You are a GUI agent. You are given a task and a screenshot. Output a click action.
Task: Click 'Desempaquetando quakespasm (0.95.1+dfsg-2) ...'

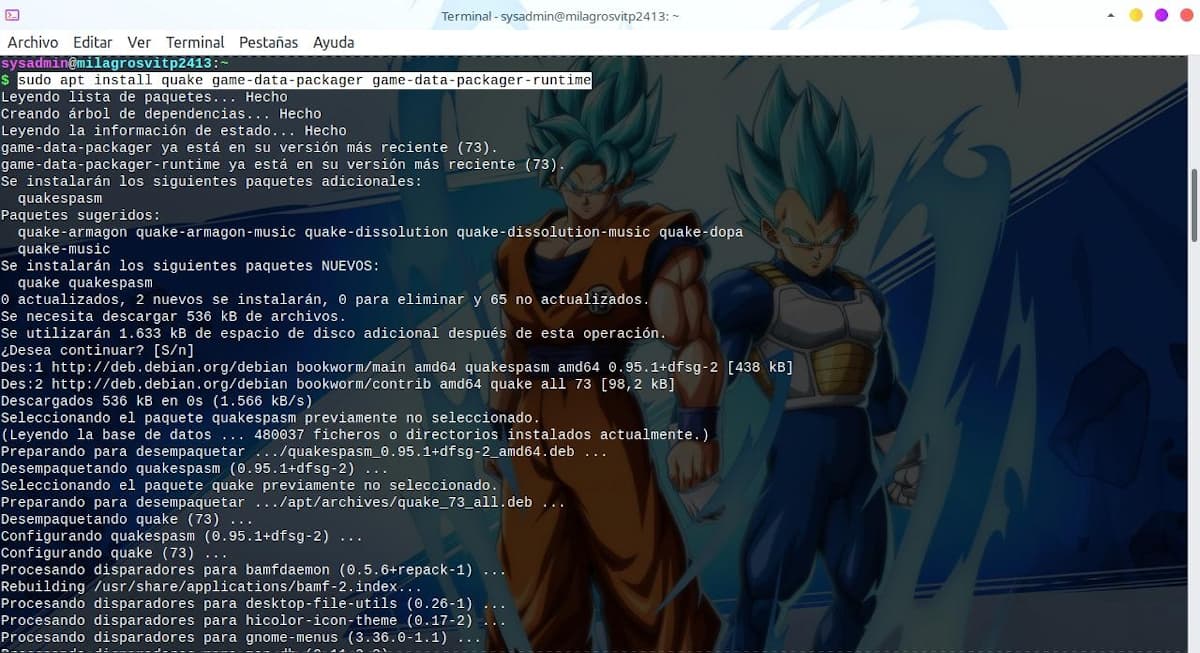195,469
